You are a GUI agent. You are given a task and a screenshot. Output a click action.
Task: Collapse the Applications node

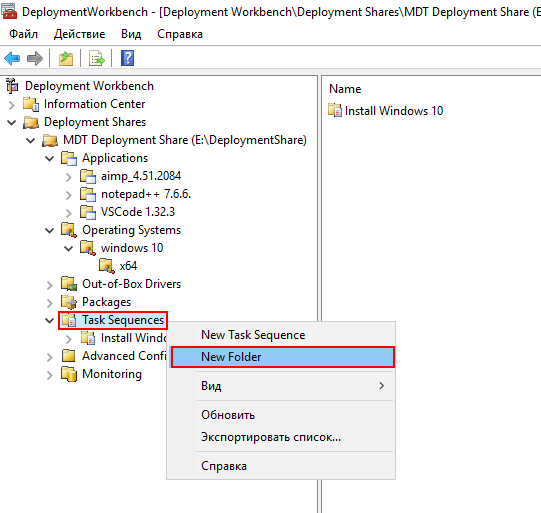coord(50,158)
